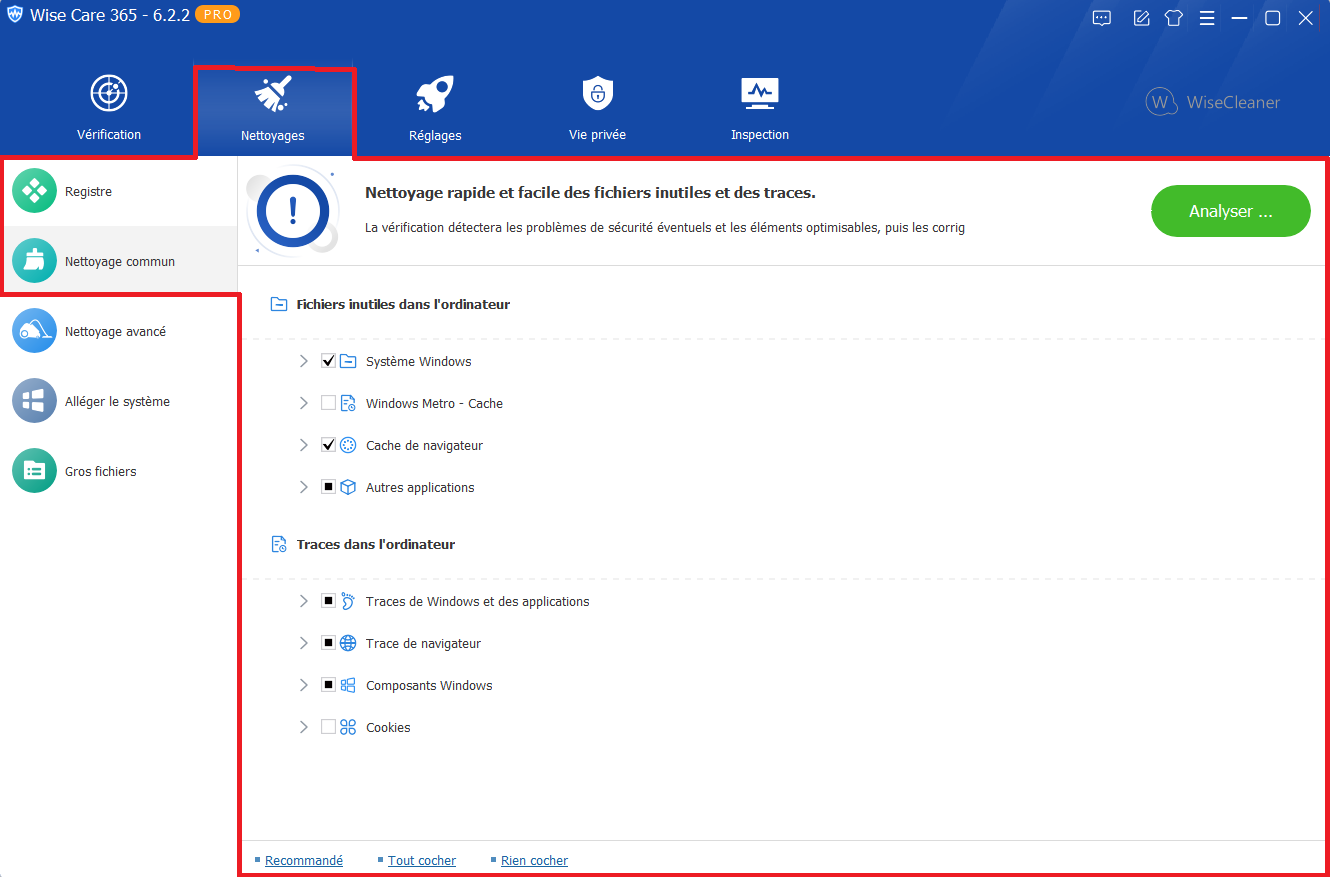Click the Recommandé link
This screenshot has height=877, width=1330.
304,860
